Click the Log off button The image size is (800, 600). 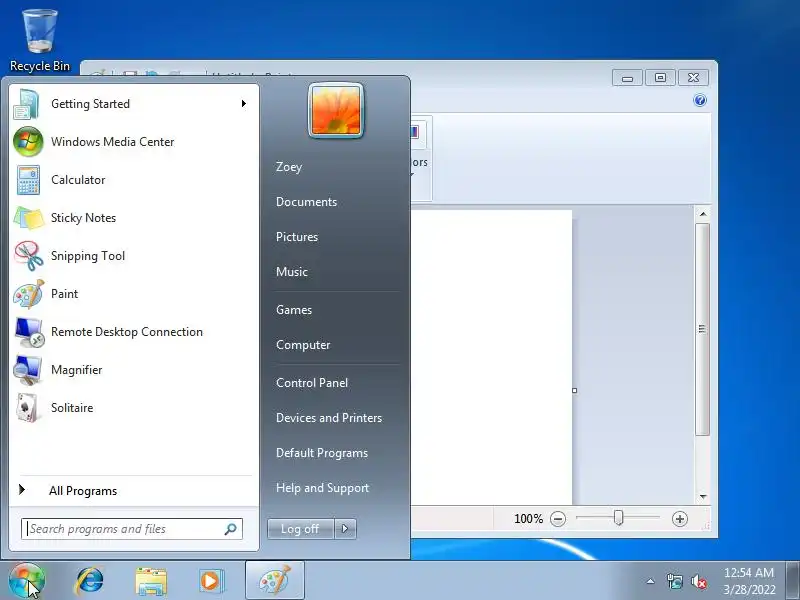coord(301,529)
